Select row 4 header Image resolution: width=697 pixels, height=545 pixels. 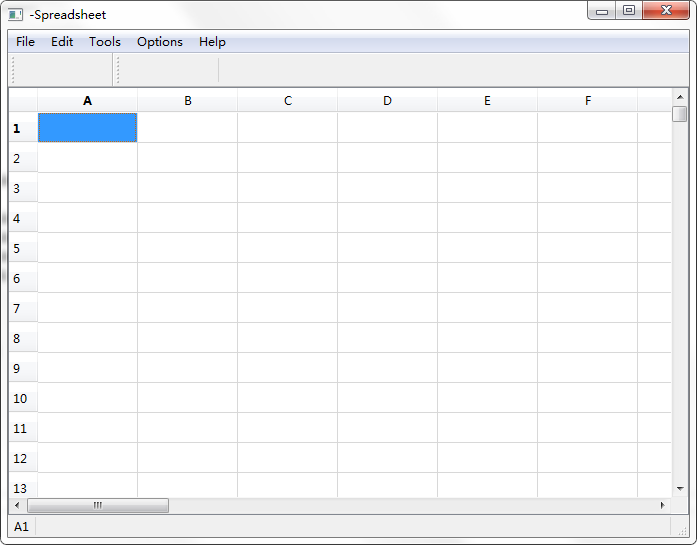click(x=23, y=218)
